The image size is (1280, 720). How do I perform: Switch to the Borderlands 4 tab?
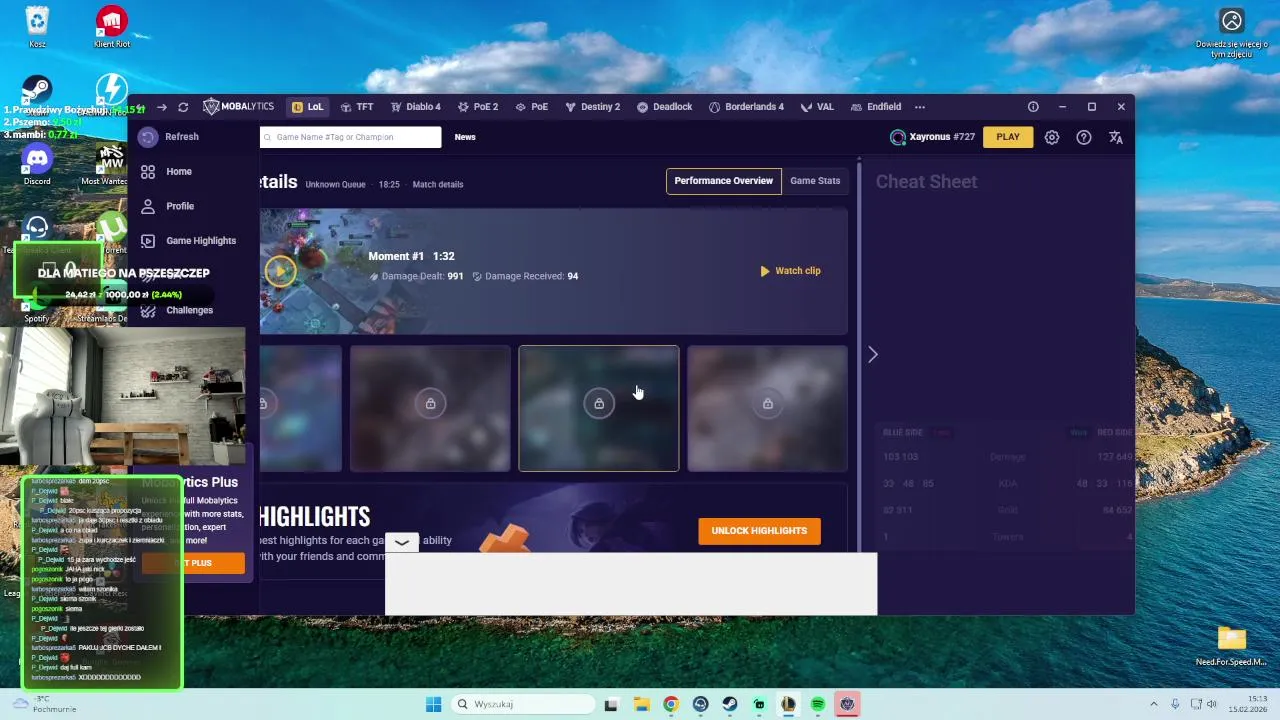coord(746,107)
